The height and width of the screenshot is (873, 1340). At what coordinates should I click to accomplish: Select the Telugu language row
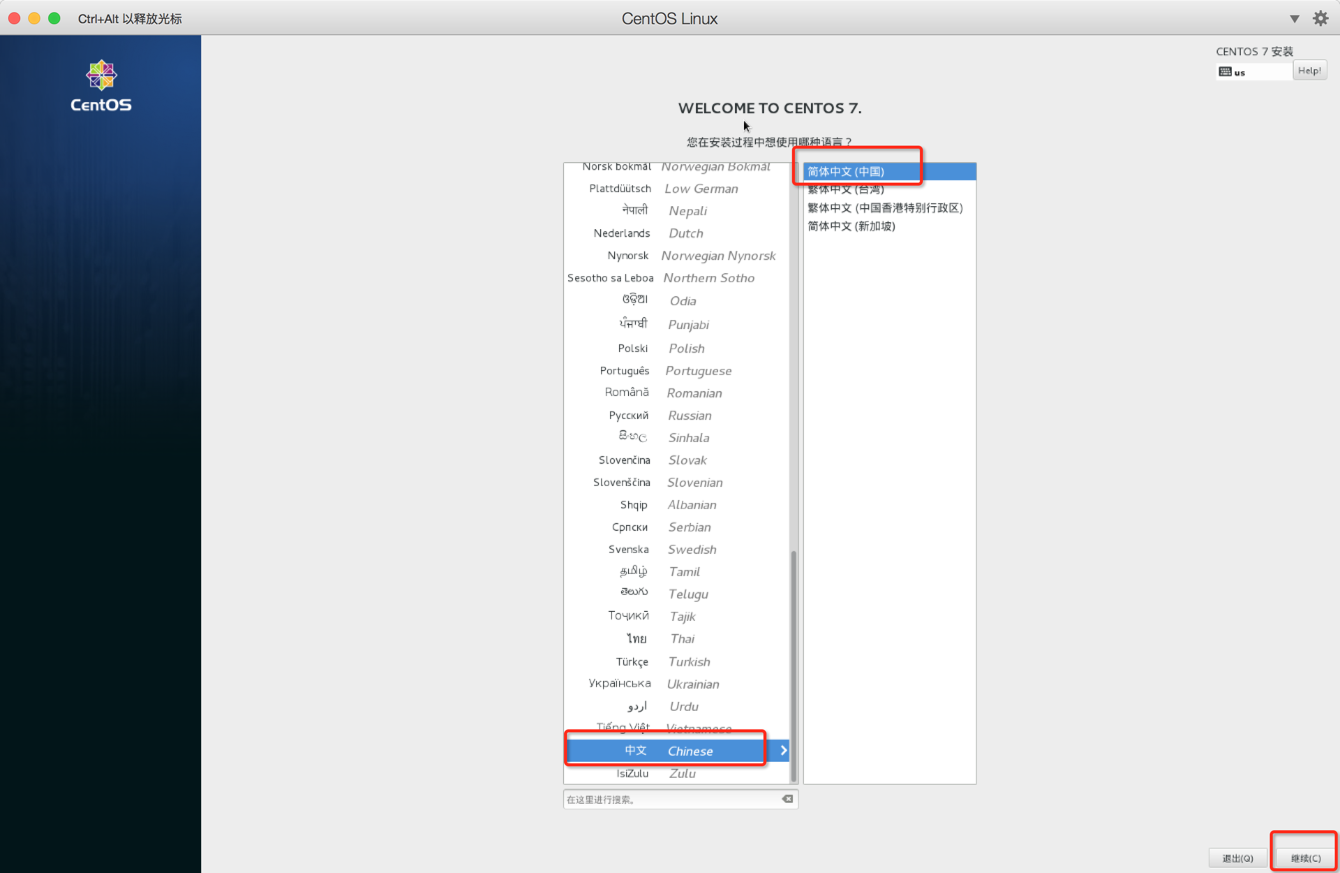click(x=676, y=594)
